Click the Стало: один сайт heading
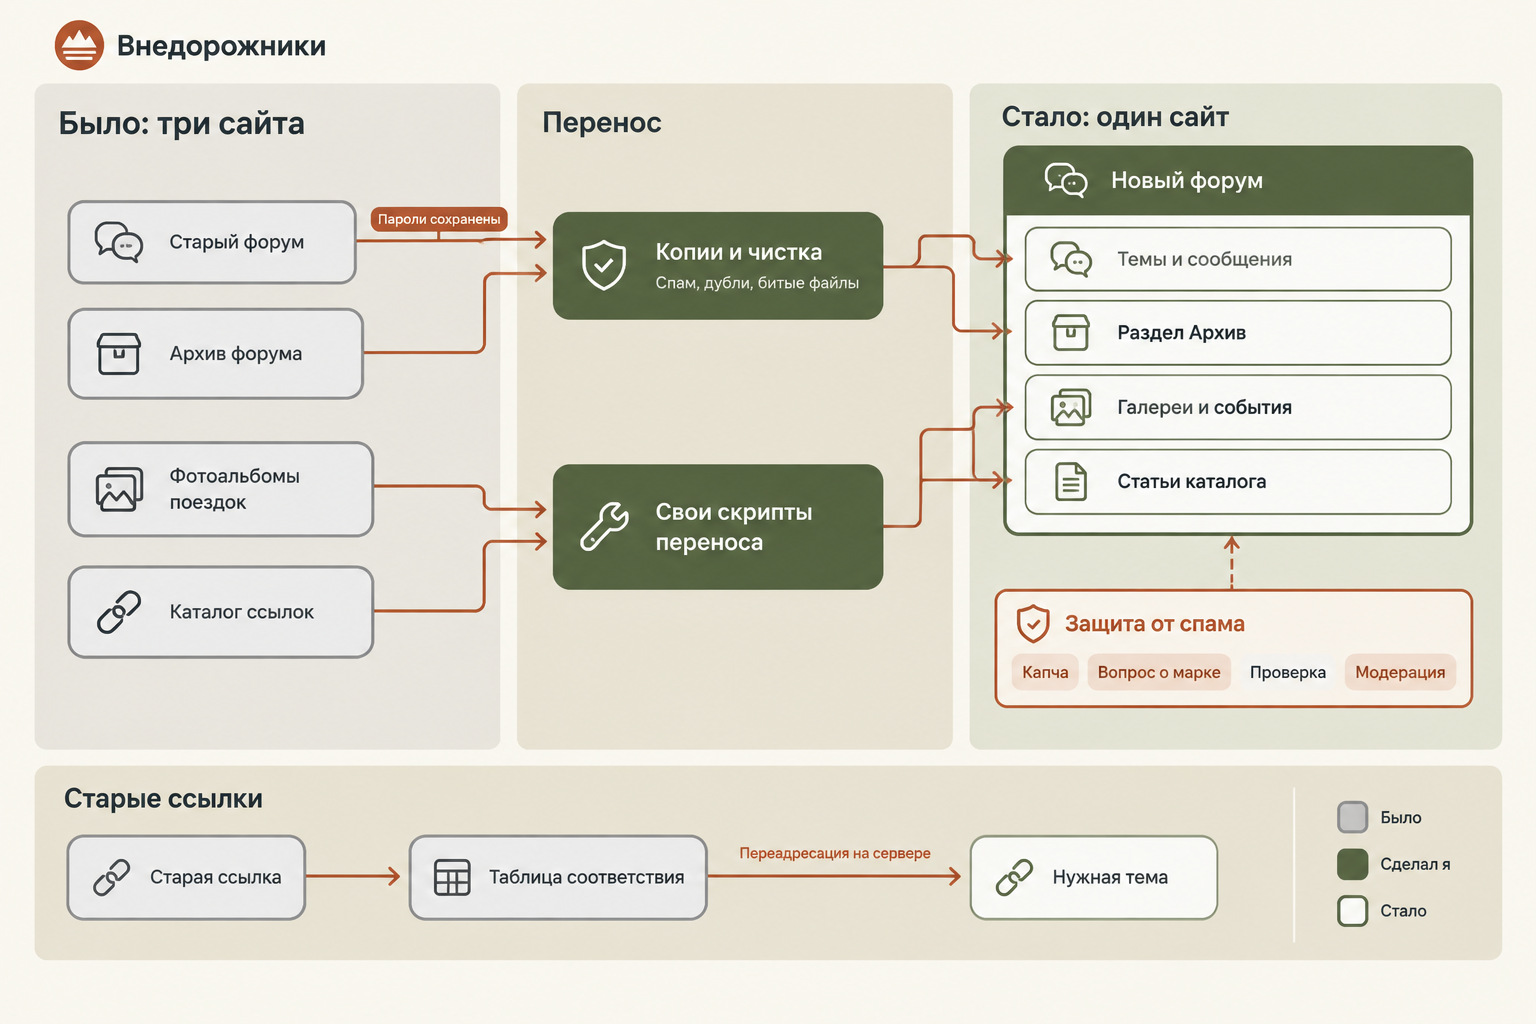 click(1115, 117)
